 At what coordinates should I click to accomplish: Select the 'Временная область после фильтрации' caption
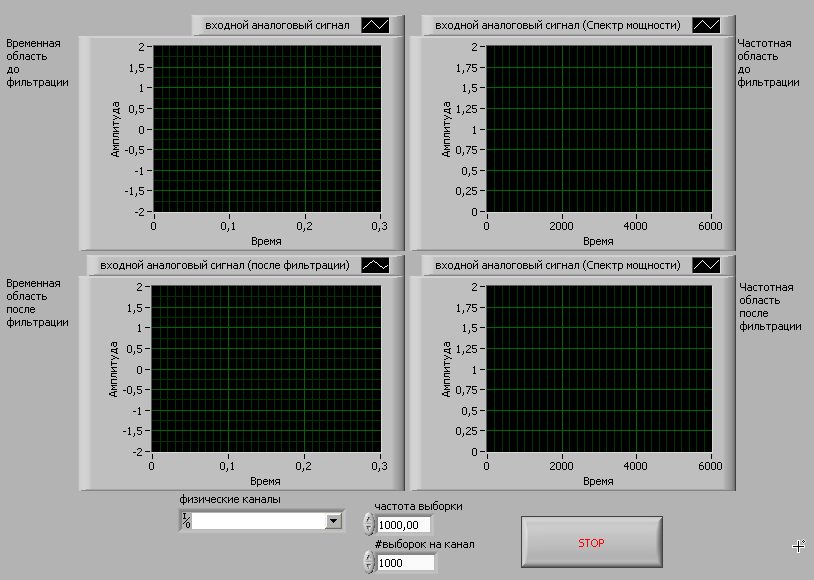tap(37, 303)
